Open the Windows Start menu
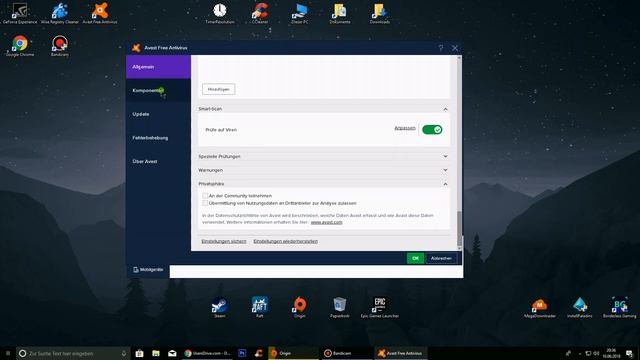 8,353
